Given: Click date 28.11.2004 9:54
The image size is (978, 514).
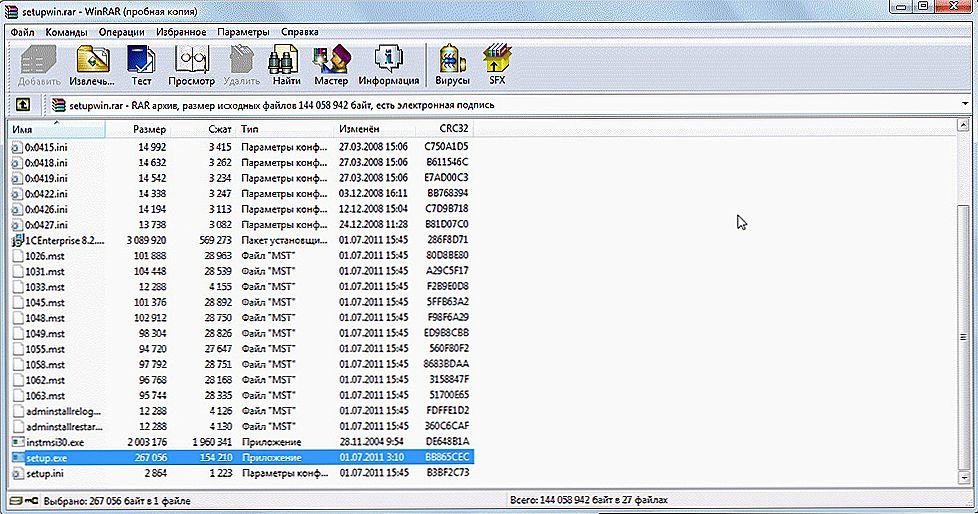Looking at the screenshot, I should point(371,442).
